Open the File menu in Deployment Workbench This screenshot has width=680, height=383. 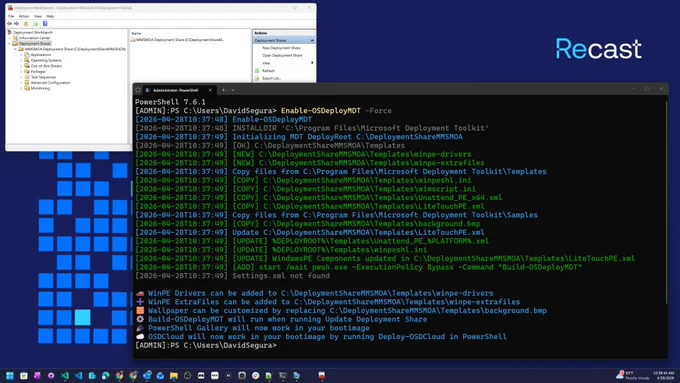[11, 16]
